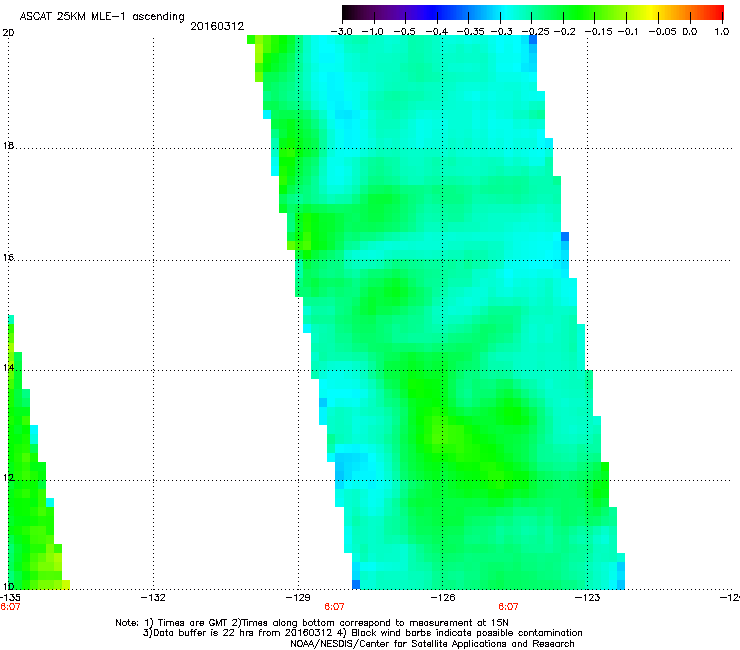Click the -0.1 color scale label
This screenshot has width=740, height=650.
click(628, 32)
